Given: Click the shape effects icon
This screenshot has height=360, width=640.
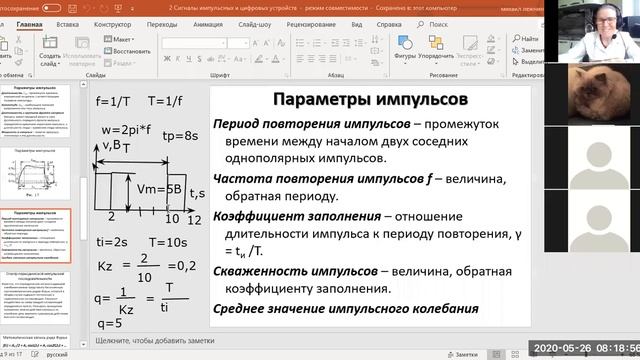Looking at the screenshot, I should point(491,62).
